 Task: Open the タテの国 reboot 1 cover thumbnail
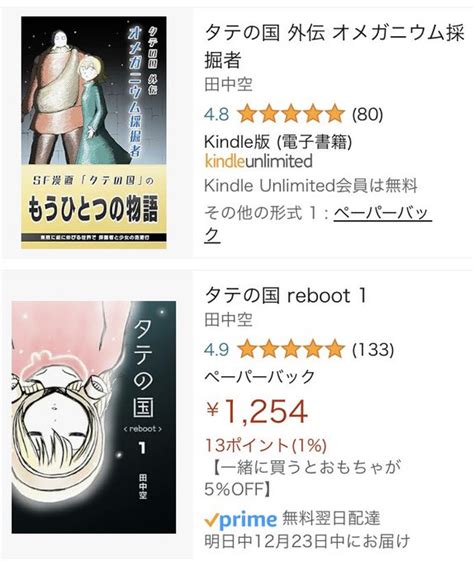pos(94,417)
